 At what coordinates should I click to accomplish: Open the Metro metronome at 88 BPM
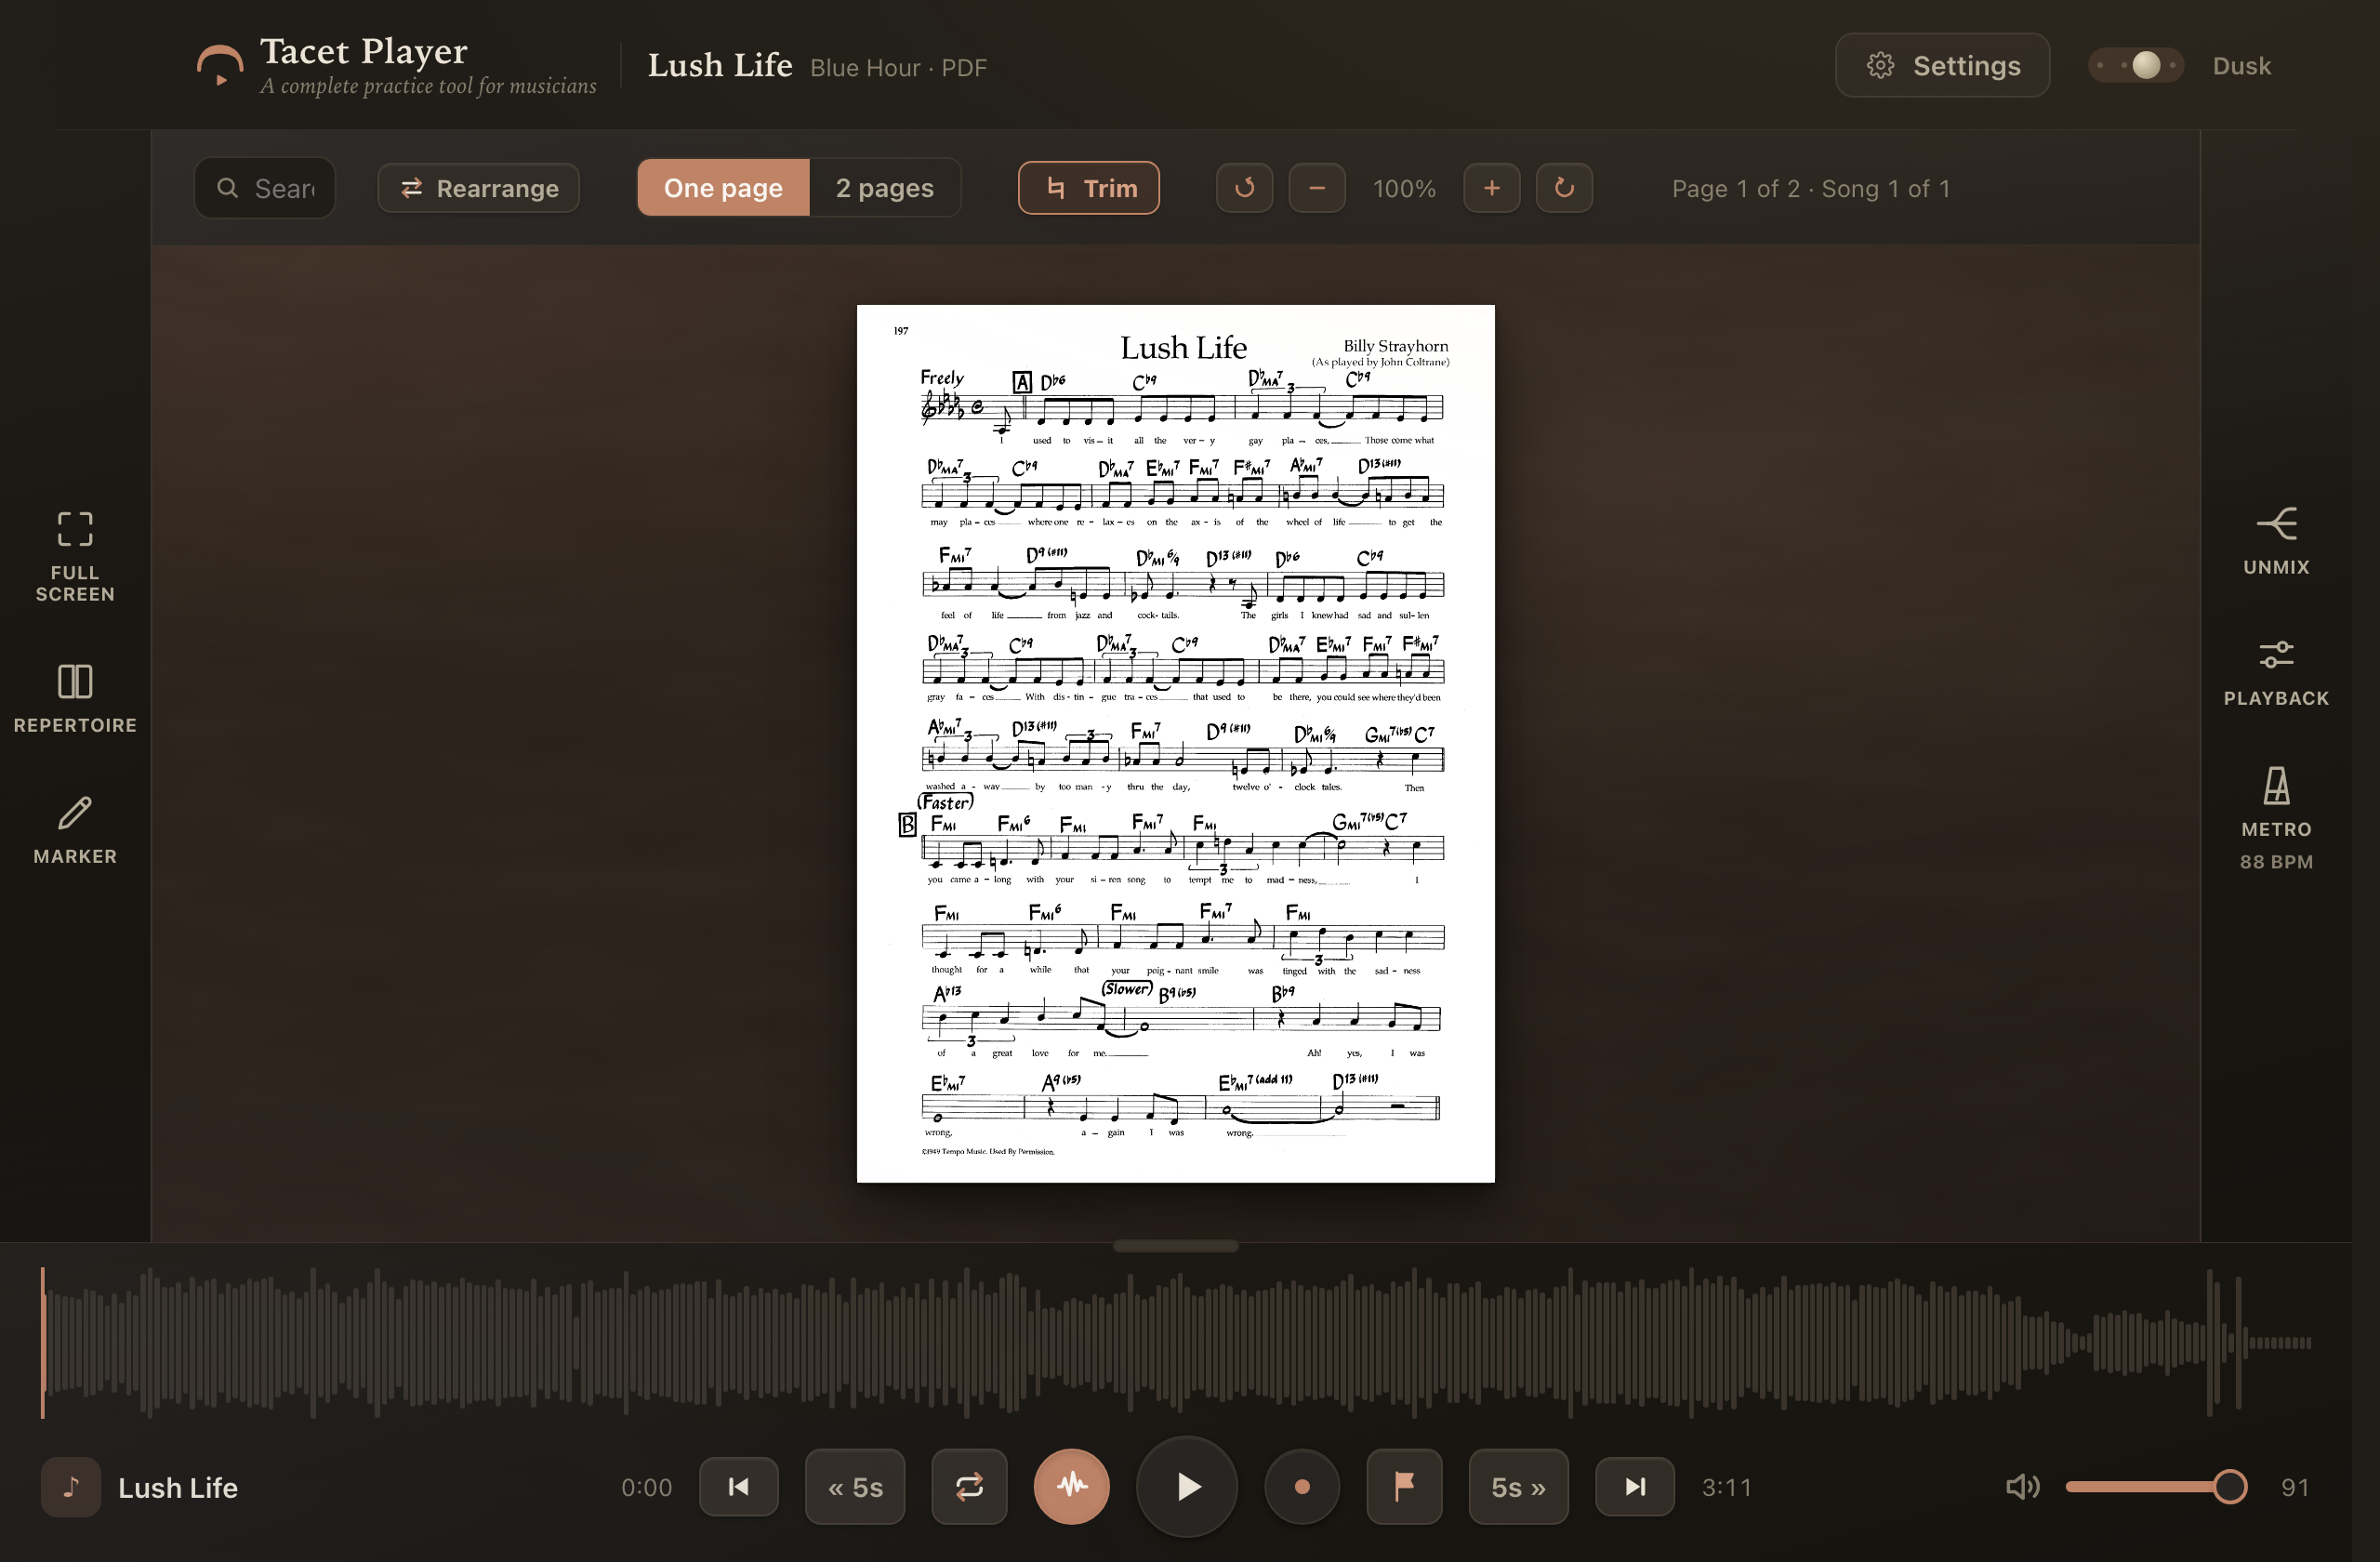click(2276, 818)
